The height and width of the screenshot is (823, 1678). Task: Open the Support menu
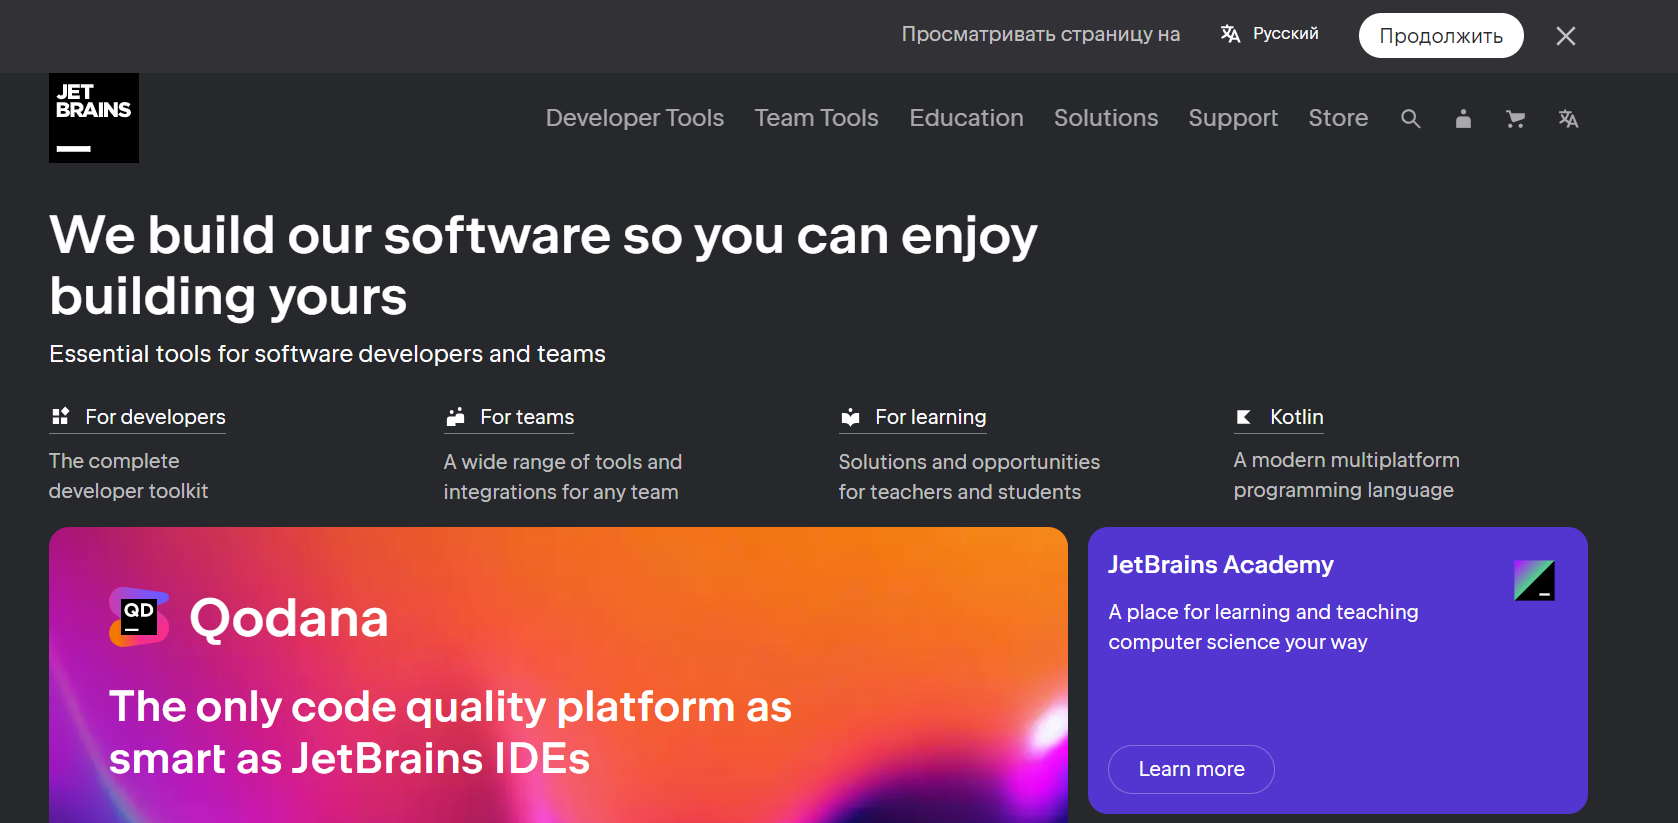(1233, 118)
